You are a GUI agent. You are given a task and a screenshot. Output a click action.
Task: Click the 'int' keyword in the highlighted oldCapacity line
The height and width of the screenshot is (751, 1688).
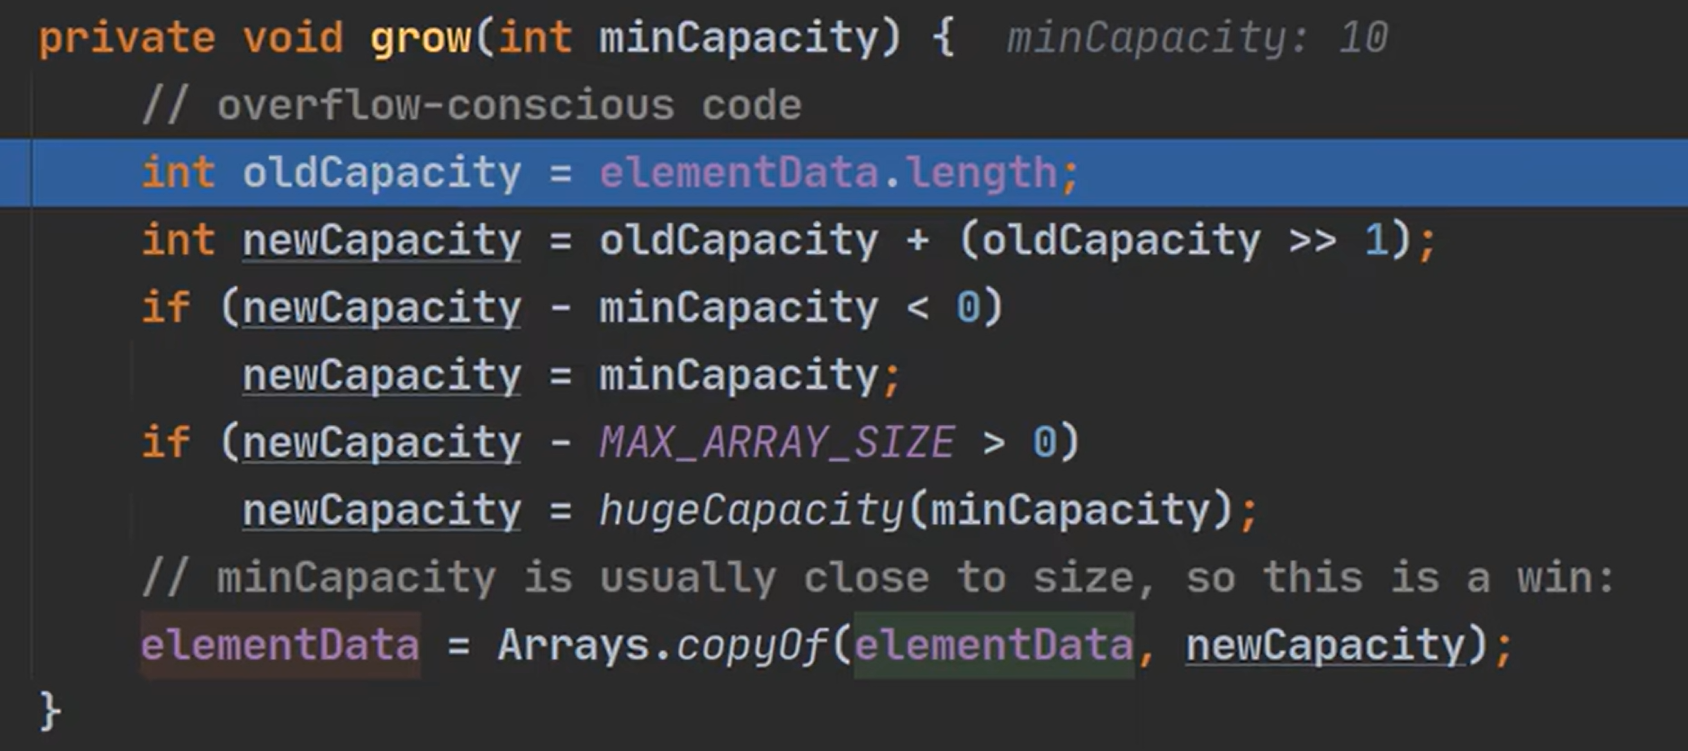click(x=178, y=173)
